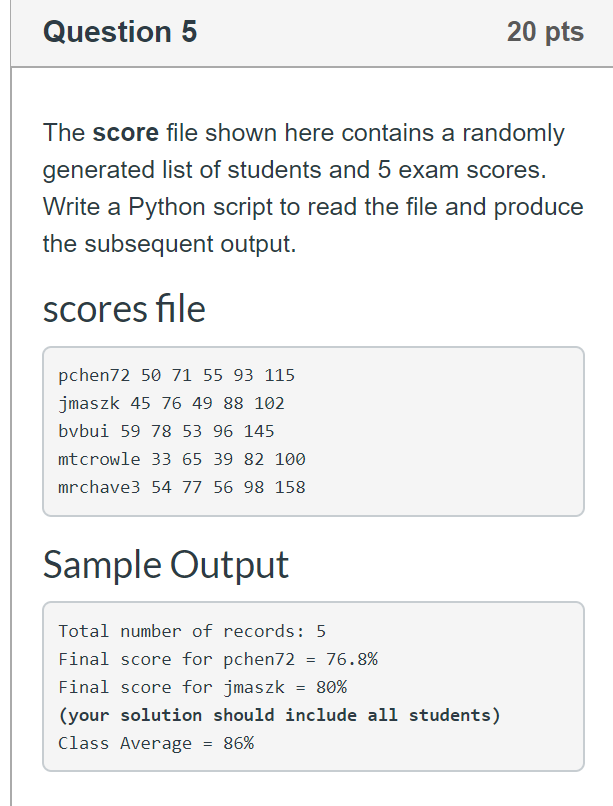Viewport: 613px width, 806px height.
Task: Click the Total number of records line
Action: coord(192,631)
